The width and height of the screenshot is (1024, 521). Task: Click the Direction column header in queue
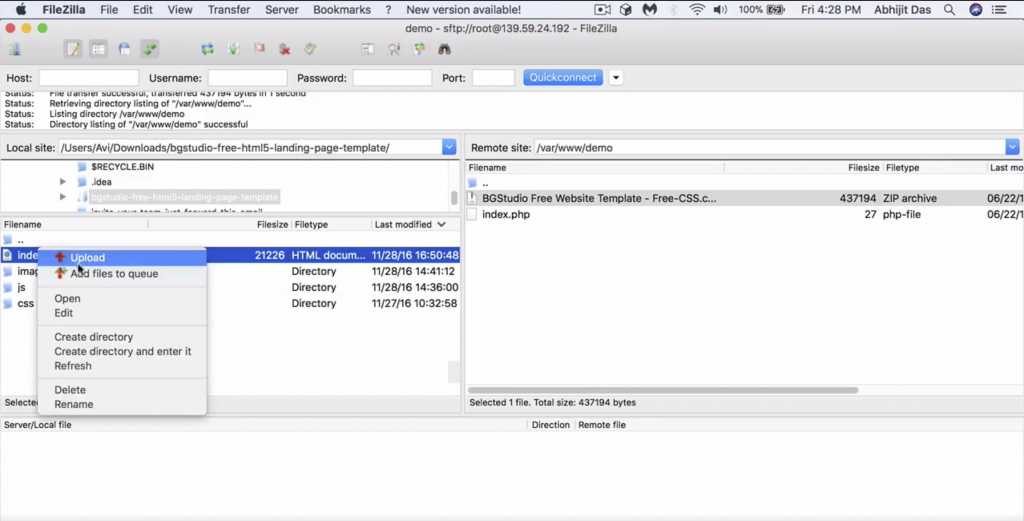pos(551,425)
